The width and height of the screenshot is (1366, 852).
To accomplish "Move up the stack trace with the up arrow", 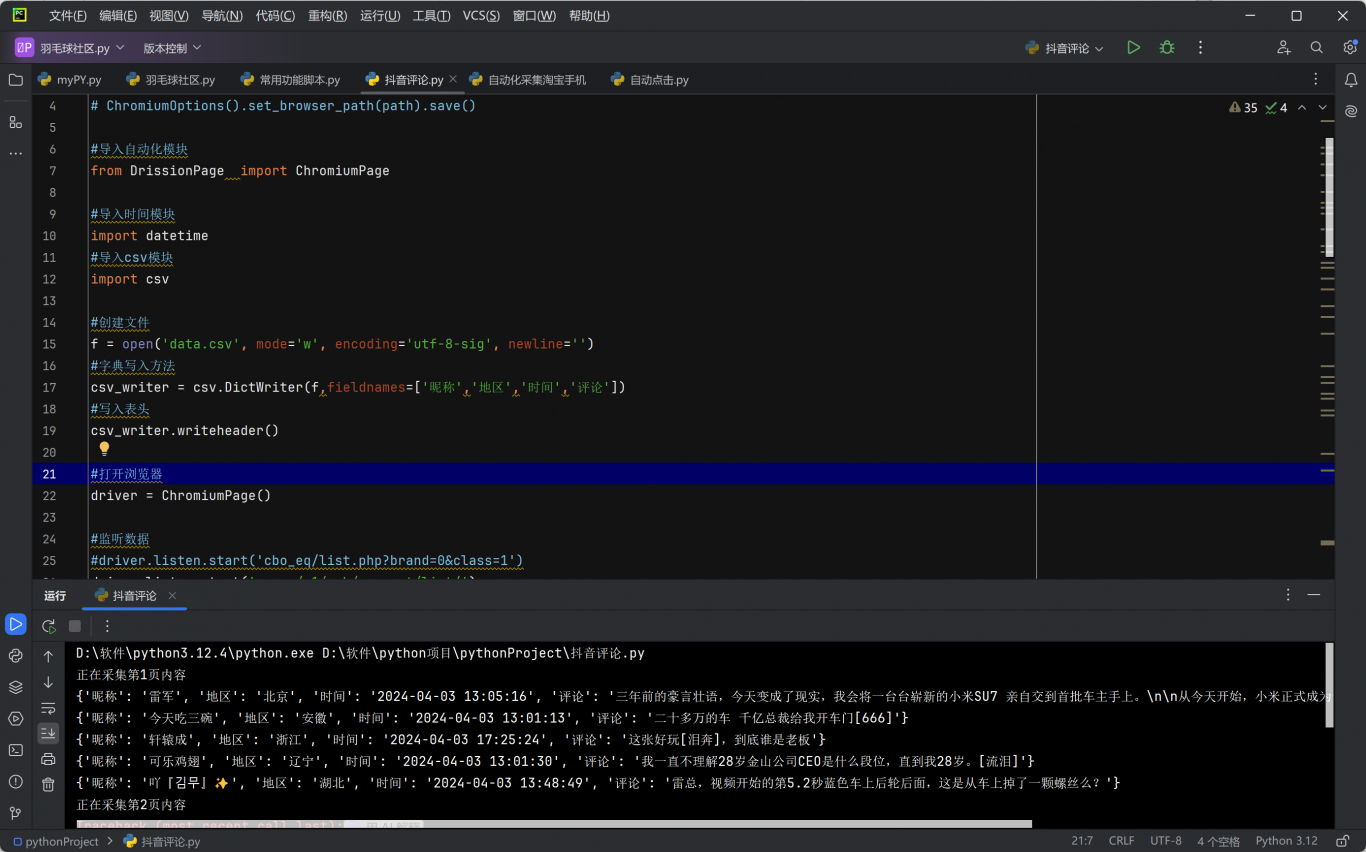I will click(48, 656).
